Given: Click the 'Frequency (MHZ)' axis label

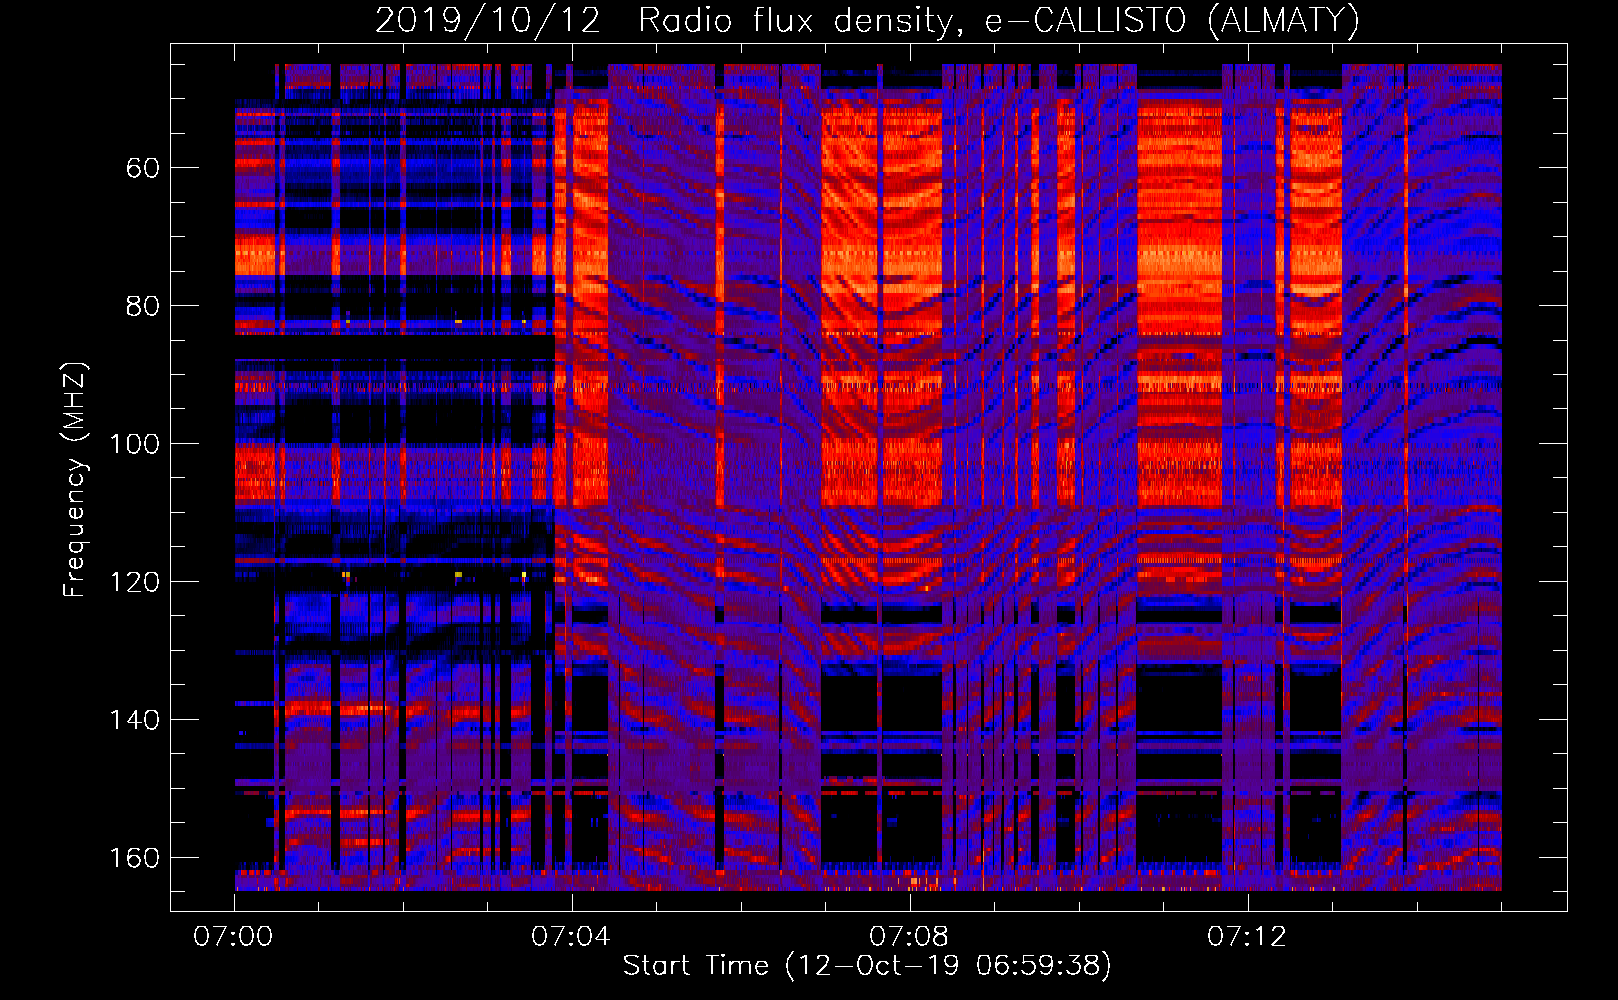Looking at the screenshot, I should click(x=75, y=480).
